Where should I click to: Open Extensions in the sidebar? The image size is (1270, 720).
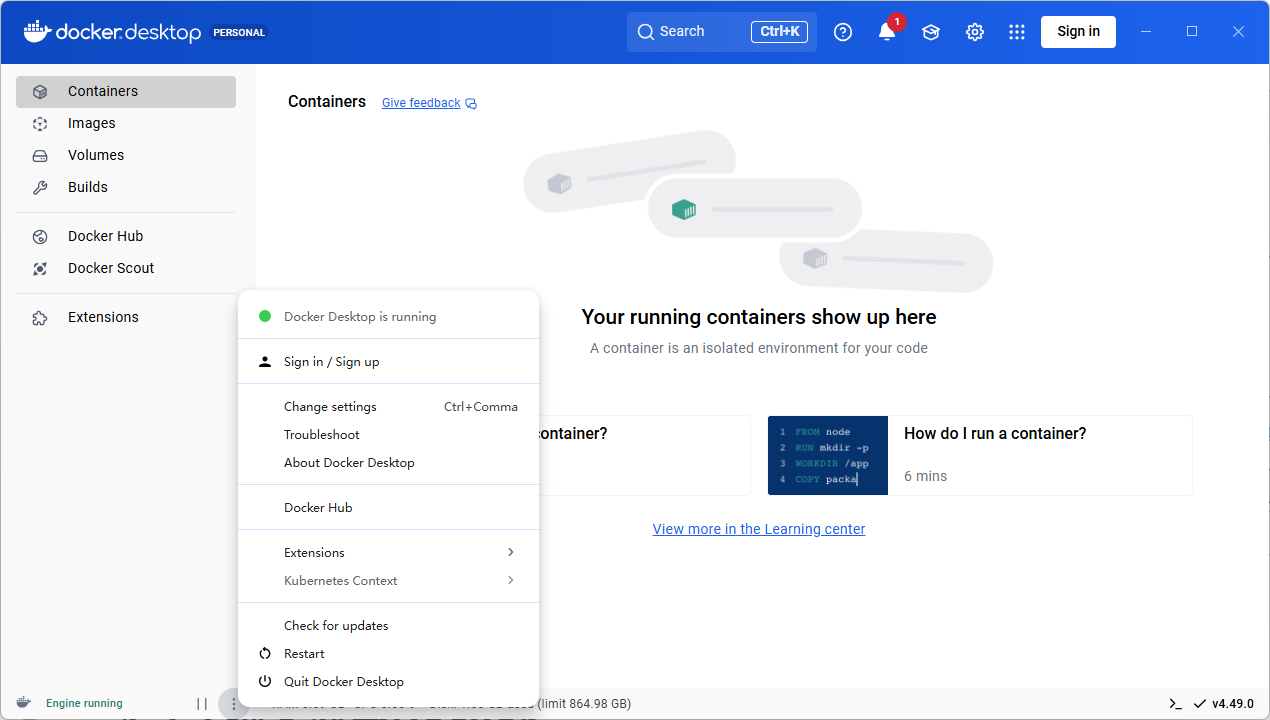pos(126,317)
